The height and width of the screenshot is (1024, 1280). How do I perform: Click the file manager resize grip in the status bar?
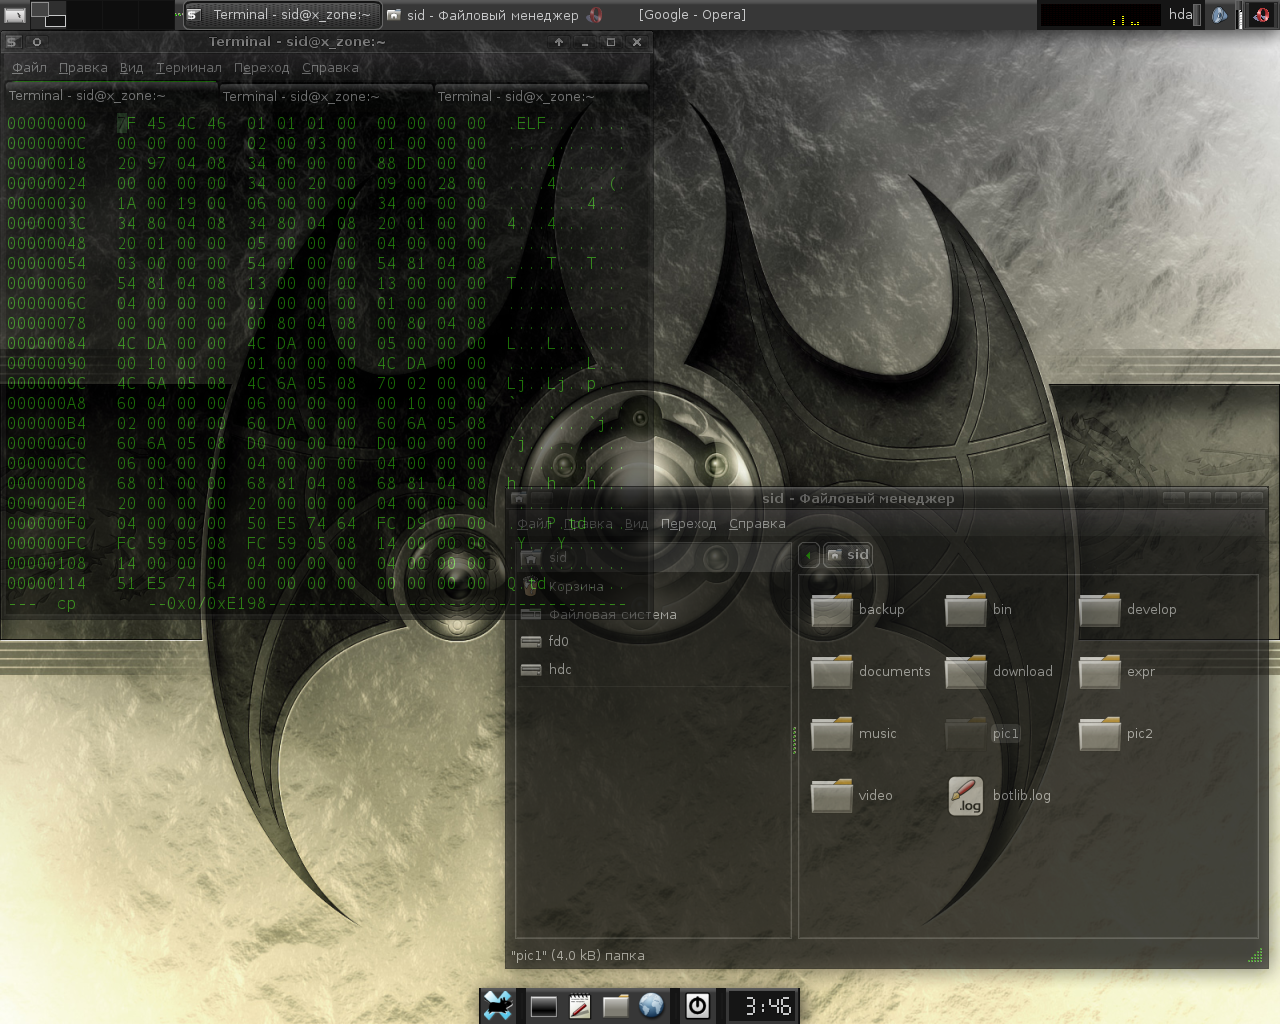pyautogui.click(x=1255, y=956)
